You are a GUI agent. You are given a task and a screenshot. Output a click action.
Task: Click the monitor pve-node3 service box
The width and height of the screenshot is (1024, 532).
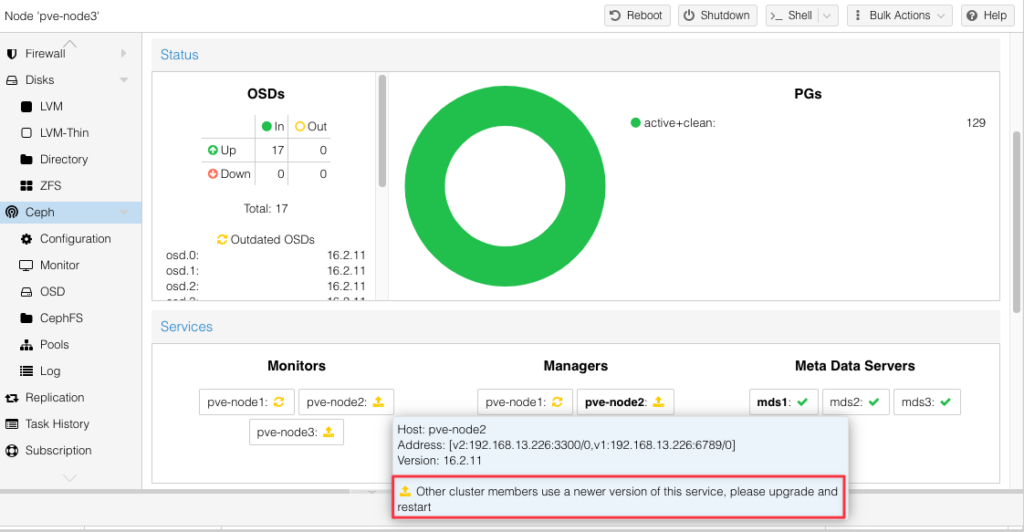(296, 432)
